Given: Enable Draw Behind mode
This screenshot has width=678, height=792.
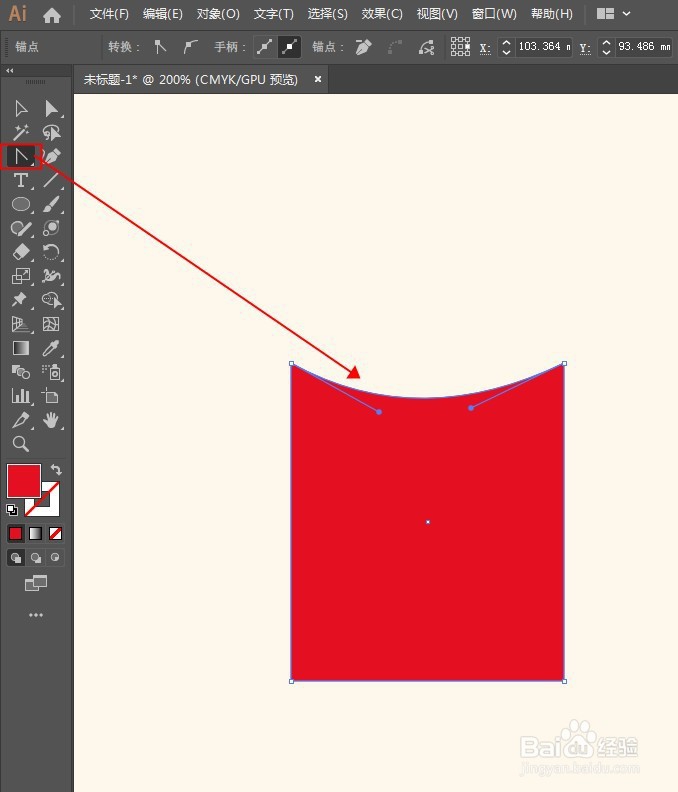Looking at the screenshot, I should [x=36, y=558].
